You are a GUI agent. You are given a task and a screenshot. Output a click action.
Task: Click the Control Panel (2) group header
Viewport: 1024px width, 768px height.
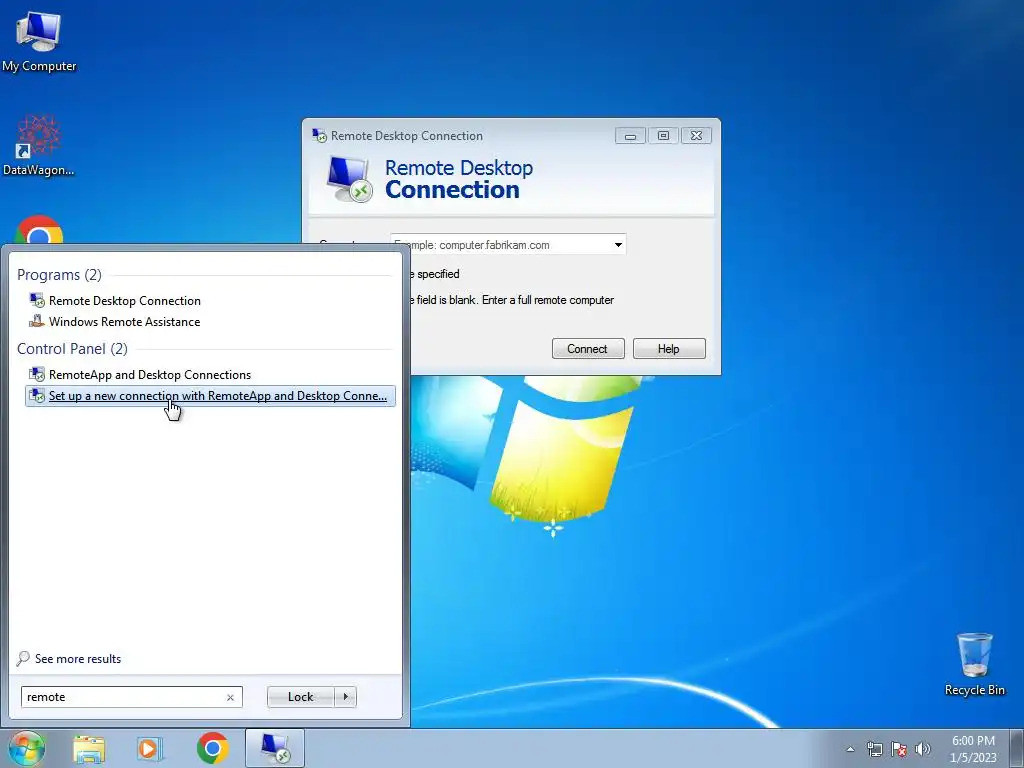(x=72, y=349)
